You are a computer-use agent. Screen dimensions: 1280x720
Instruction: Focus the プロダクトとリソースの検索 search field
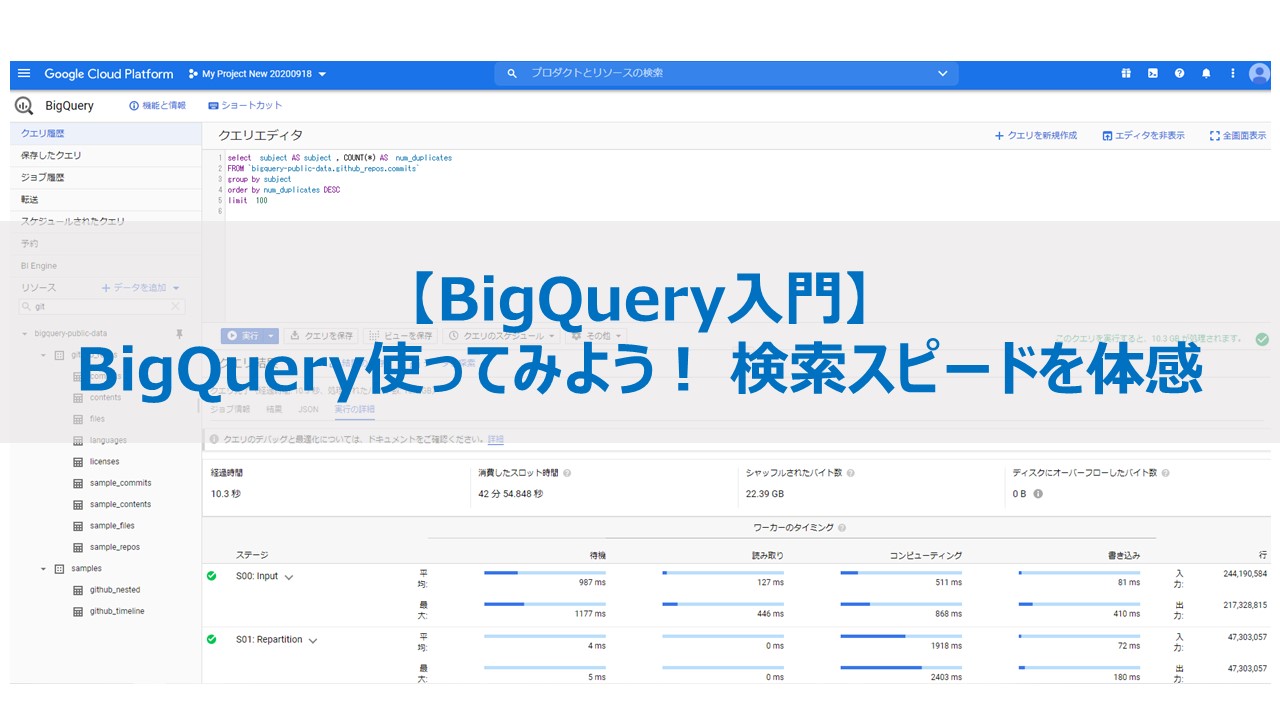(726, 73)
